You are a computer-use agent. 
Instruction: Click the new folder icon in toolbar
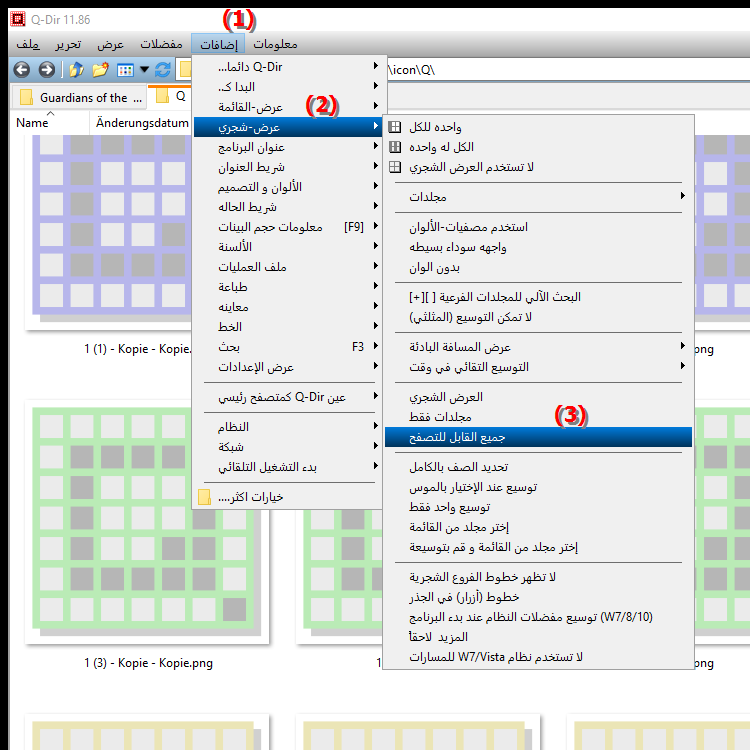tap(100, 70)
